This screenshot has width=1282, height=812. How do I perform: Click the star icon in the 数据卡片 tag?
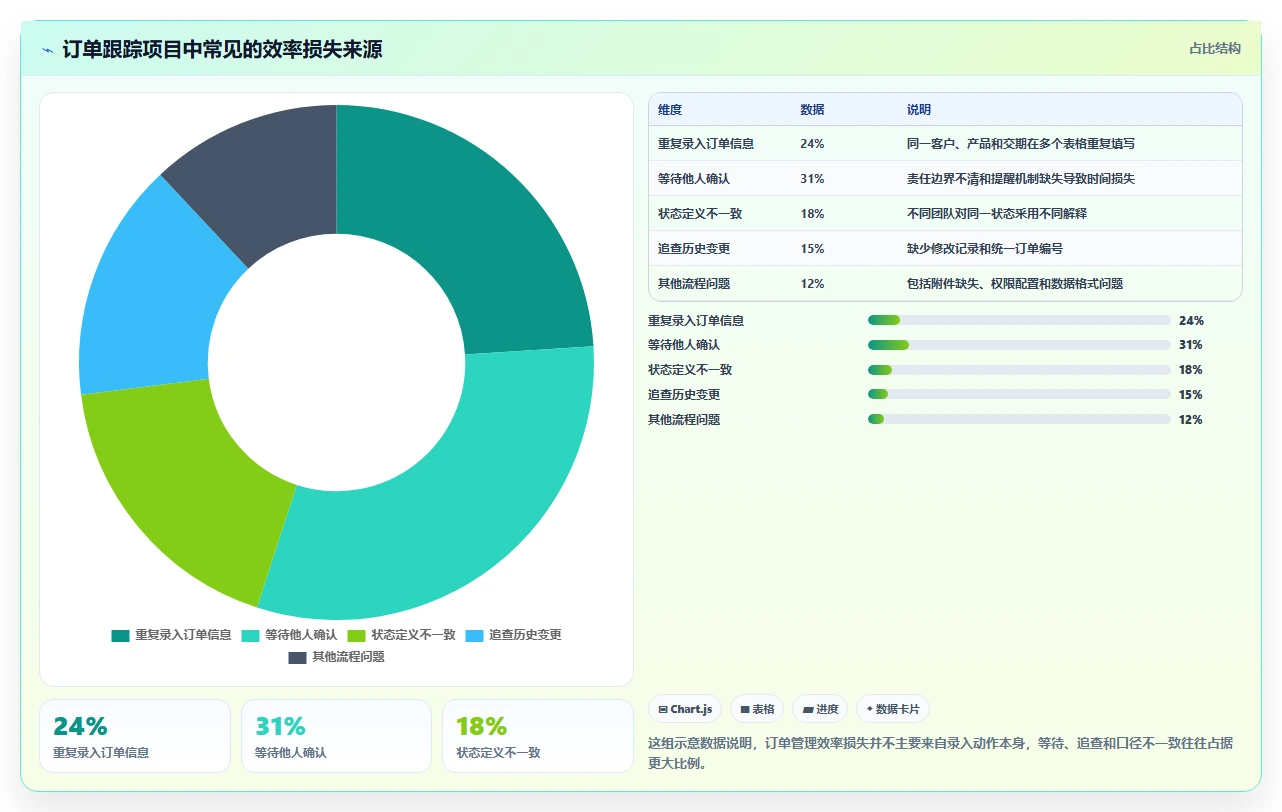coord(869,709)
